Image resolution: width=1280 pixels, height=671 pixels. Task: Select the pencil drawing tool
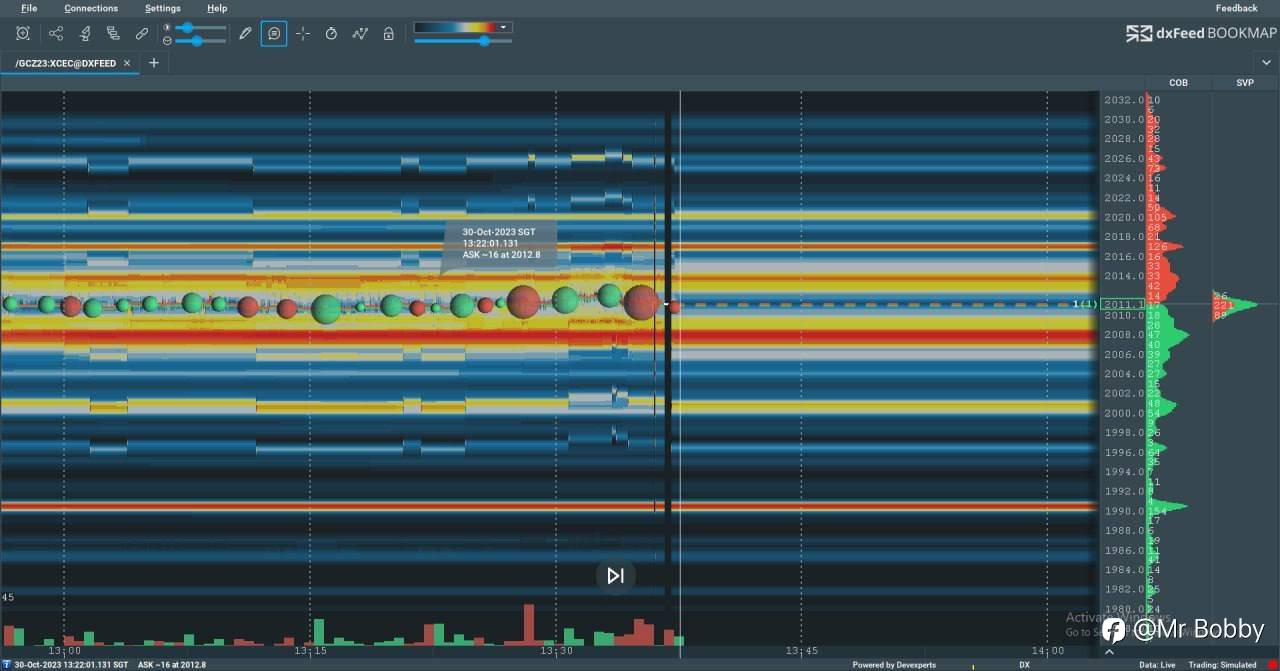tap(245, 33)
